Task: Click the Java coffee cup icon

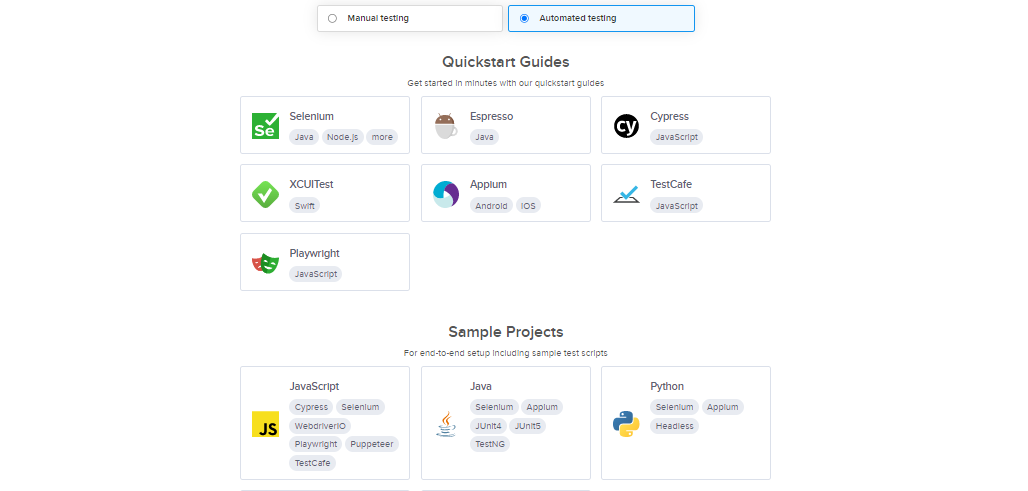Action: pos(446,424)
